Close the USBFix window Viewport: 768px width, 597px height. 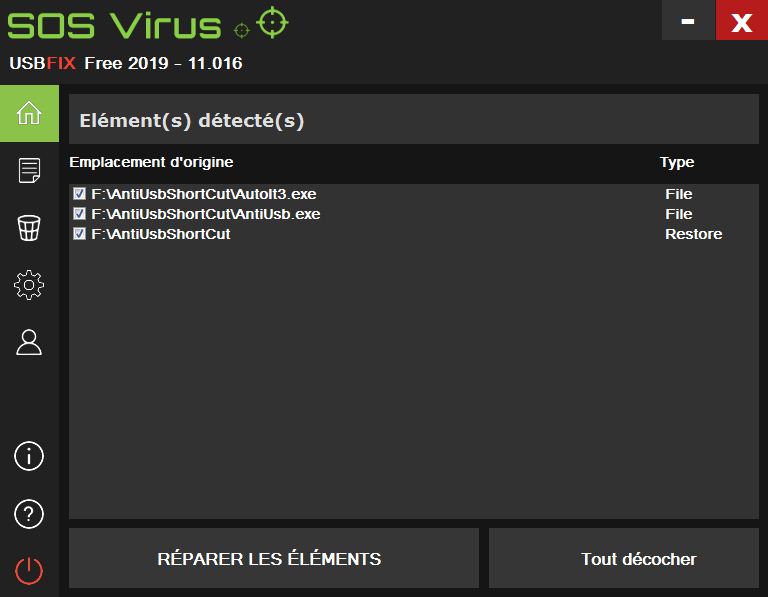742,21
